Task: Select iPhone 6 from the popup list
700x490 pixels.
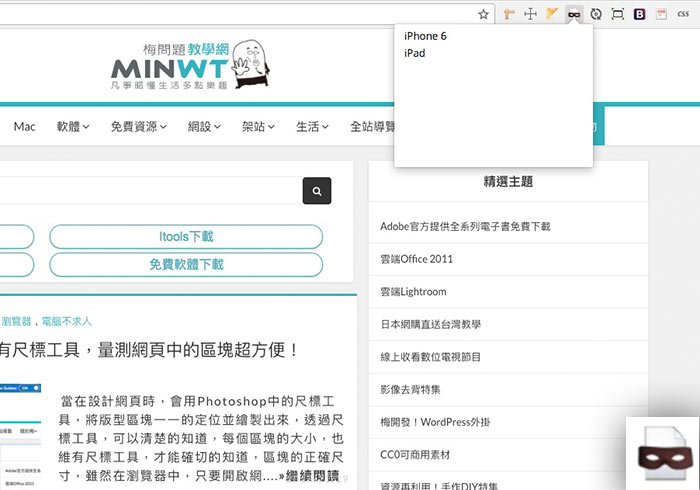Action: (x=425, y=36)
